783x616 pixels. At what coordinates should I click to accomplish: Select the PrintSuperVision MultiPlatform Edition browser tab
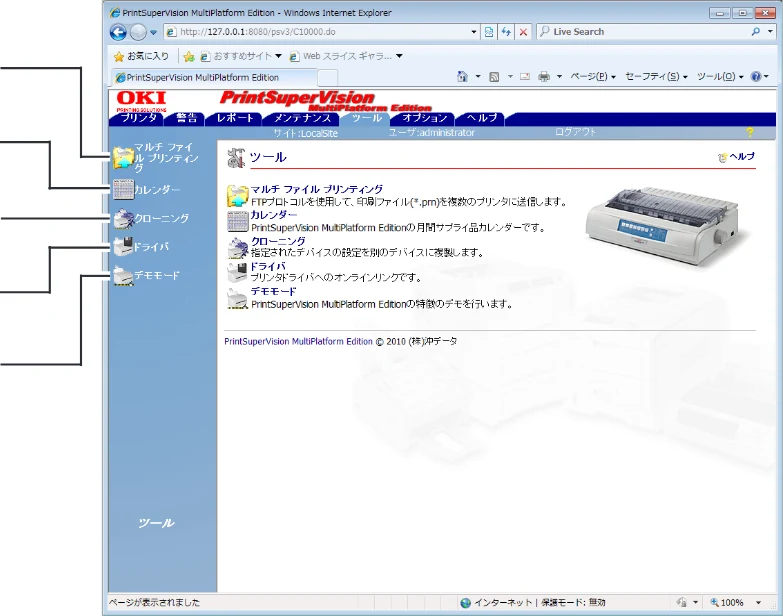tap(214, 78)
